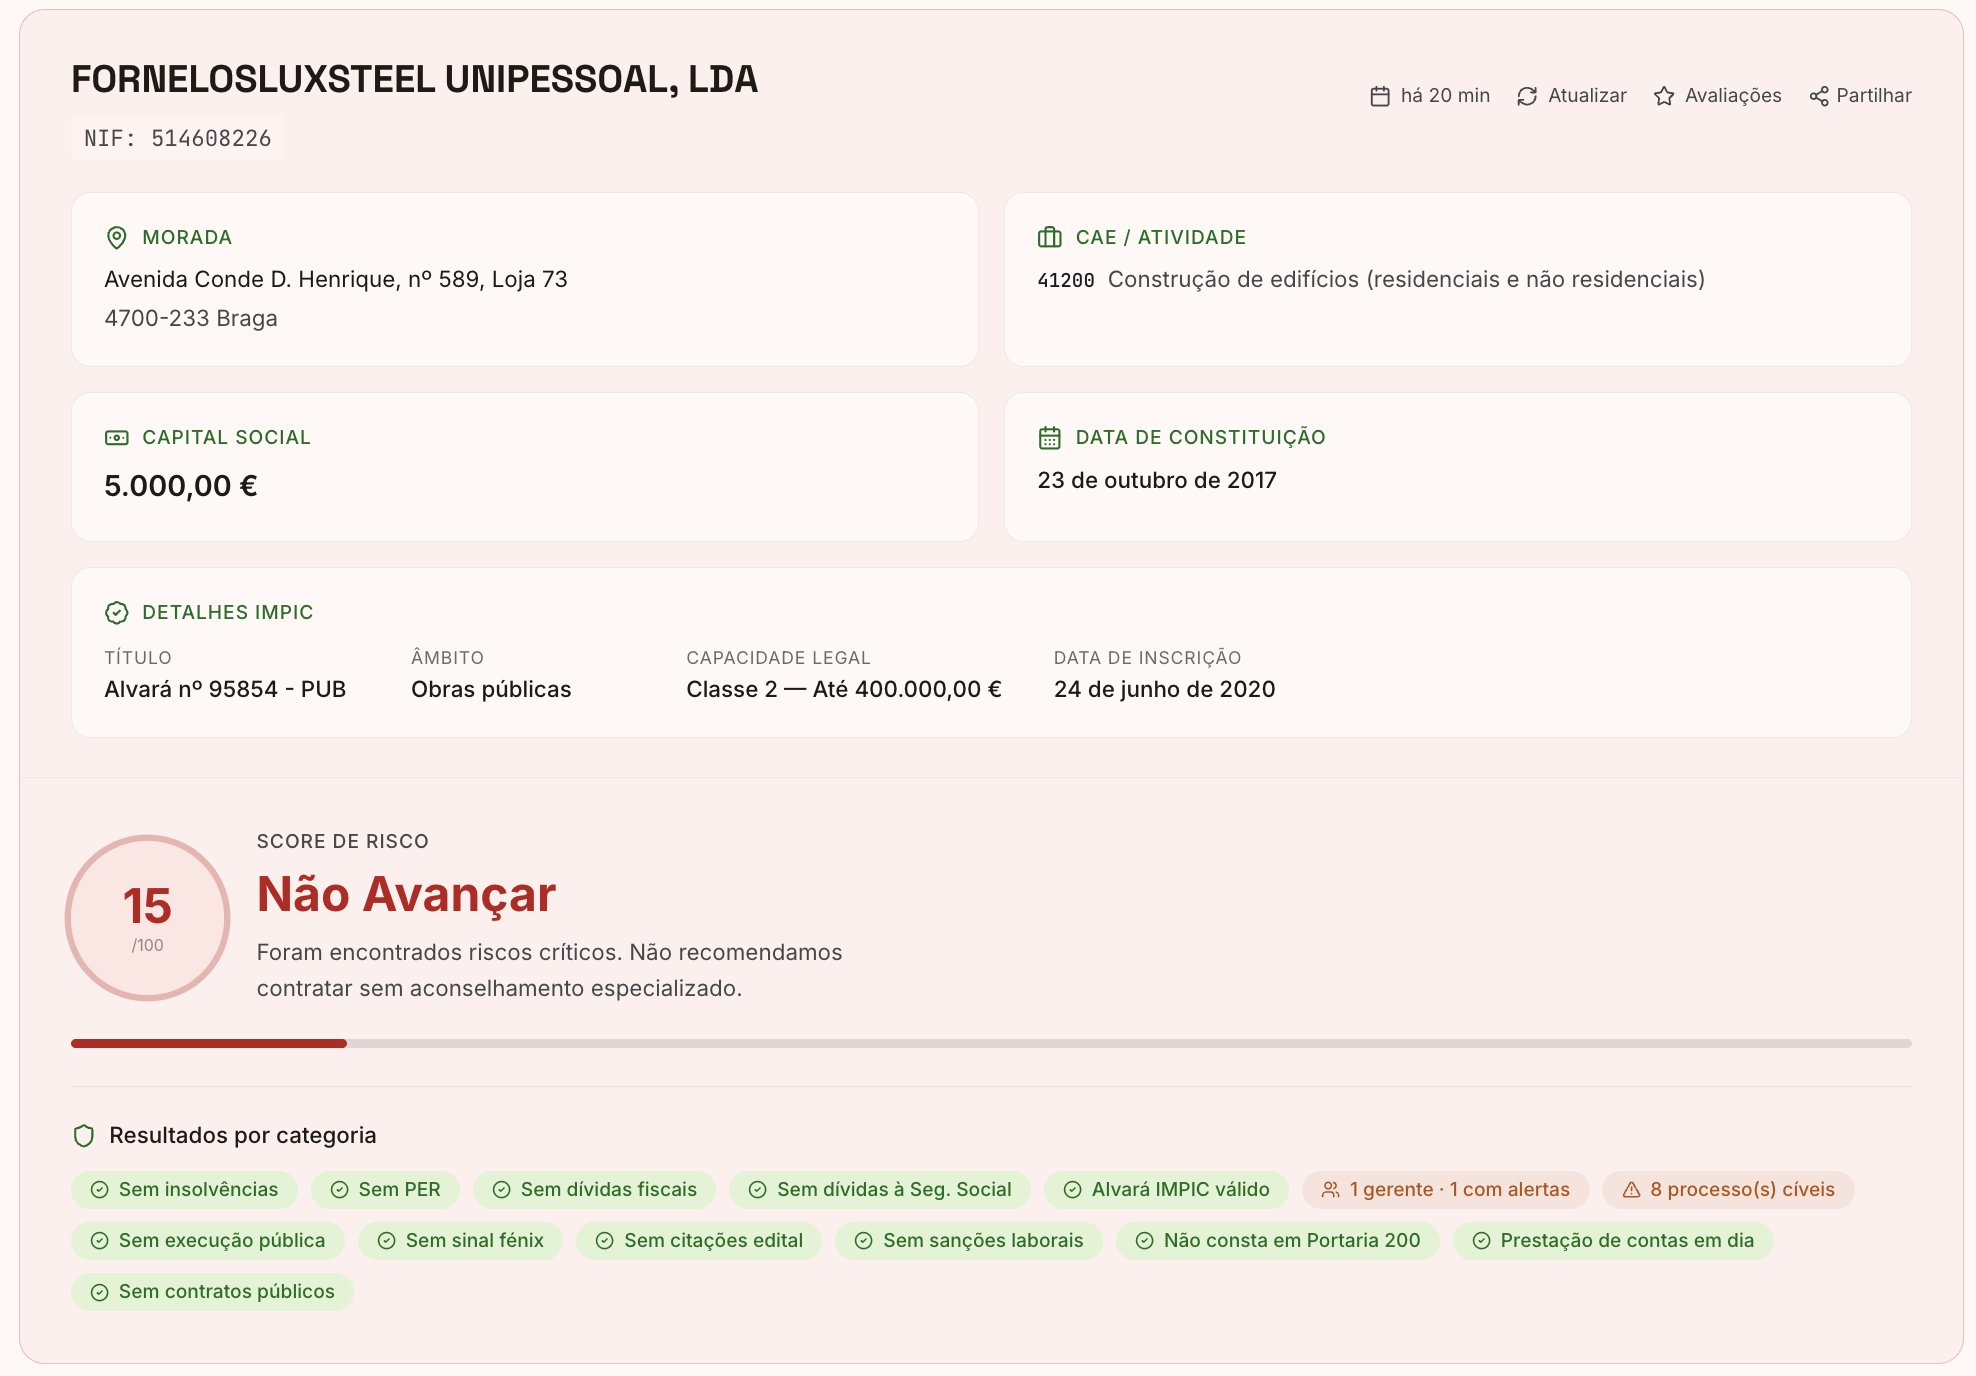Click Classe 2 — Até 400.000,00 €
This screenshot has height=1376, width=1976.
click(x=844, y=690)
